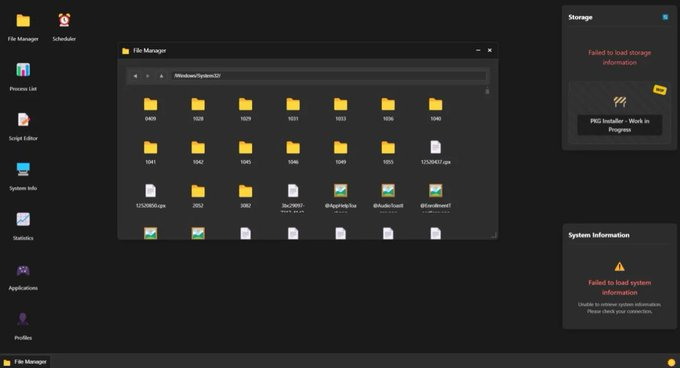
Task: Click the PKG Installer construction barrier icon
Action: 619,102
